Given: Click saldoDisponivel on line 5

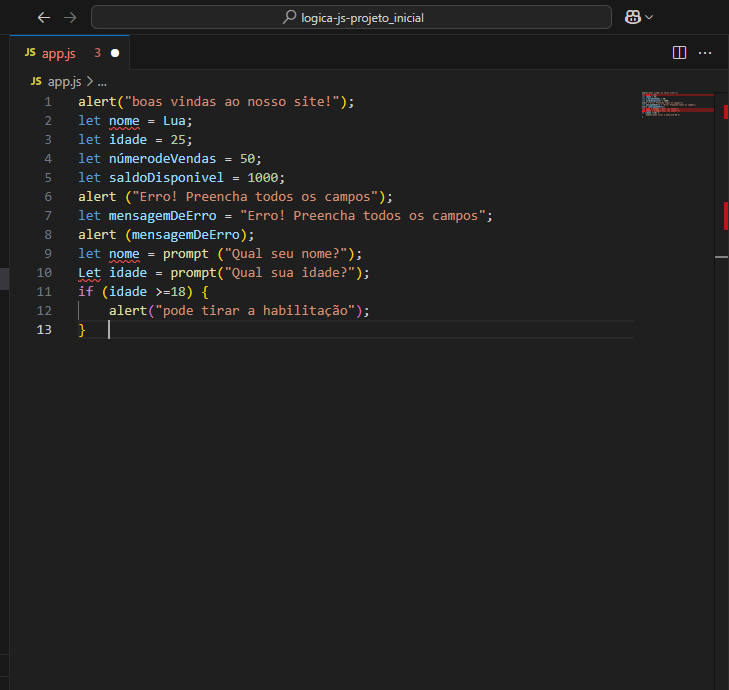Looking at the screenshot, I should (166, 178).
